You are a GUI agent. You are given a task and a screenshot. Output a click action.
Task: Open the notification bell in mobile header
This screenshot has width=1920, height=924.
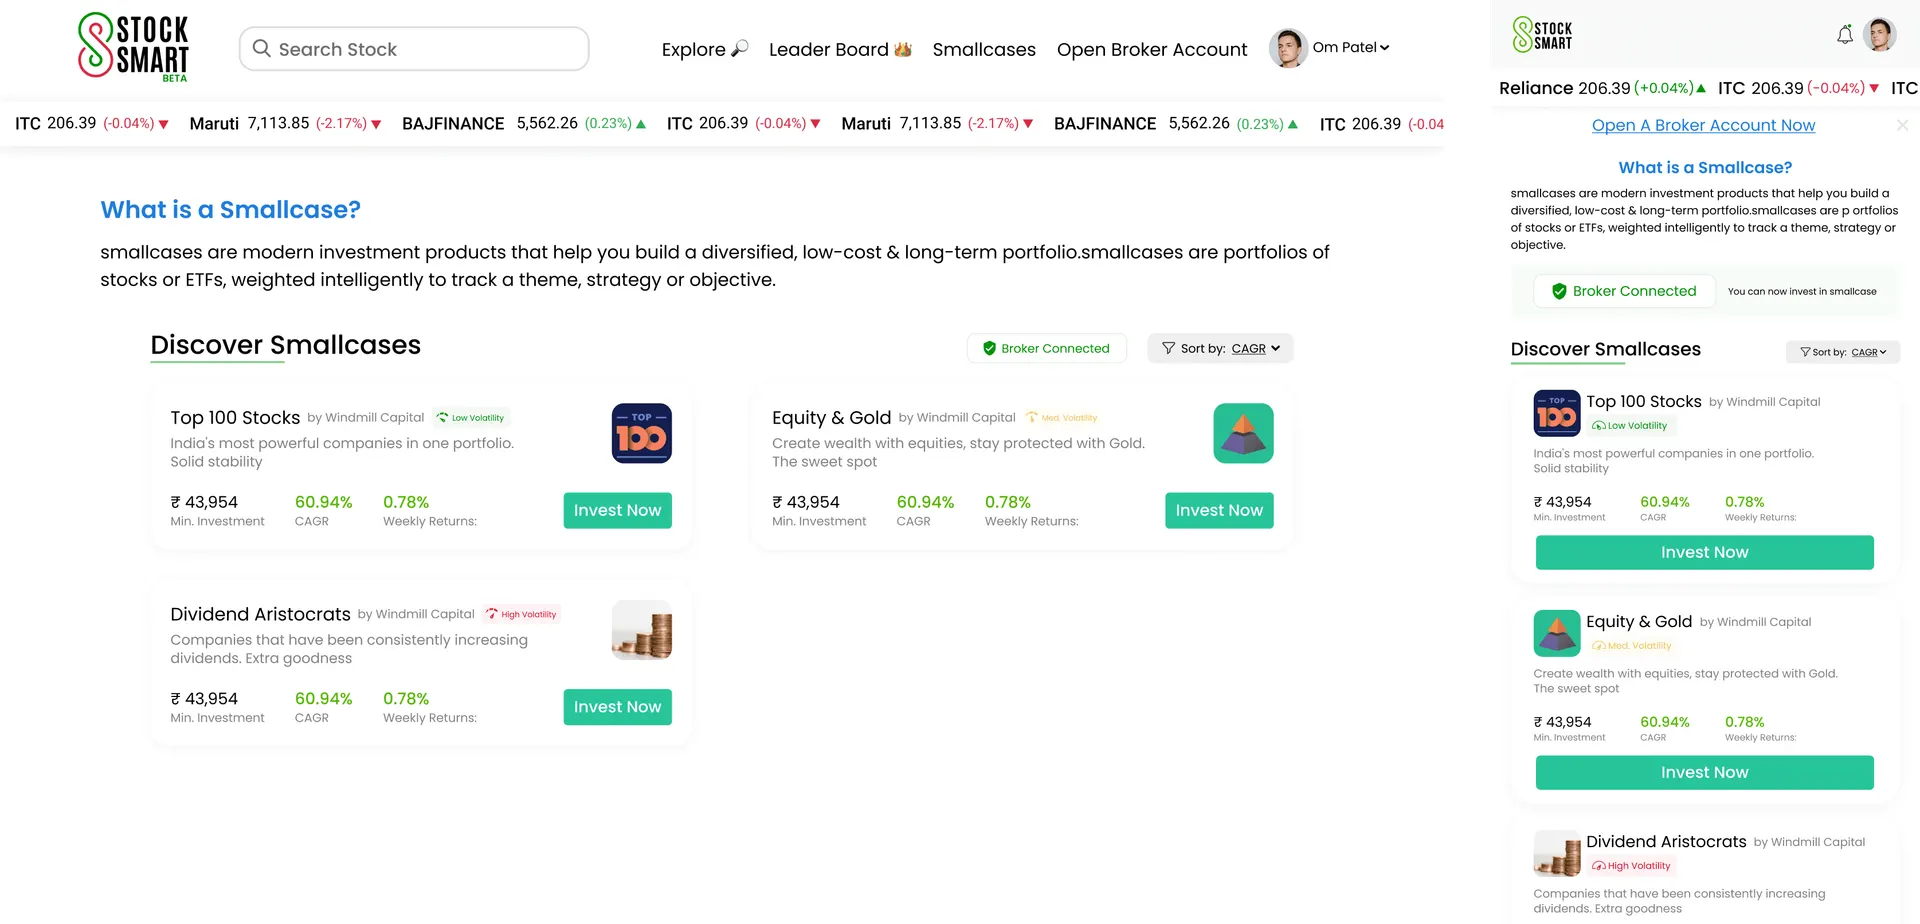tap(1845, 35)
